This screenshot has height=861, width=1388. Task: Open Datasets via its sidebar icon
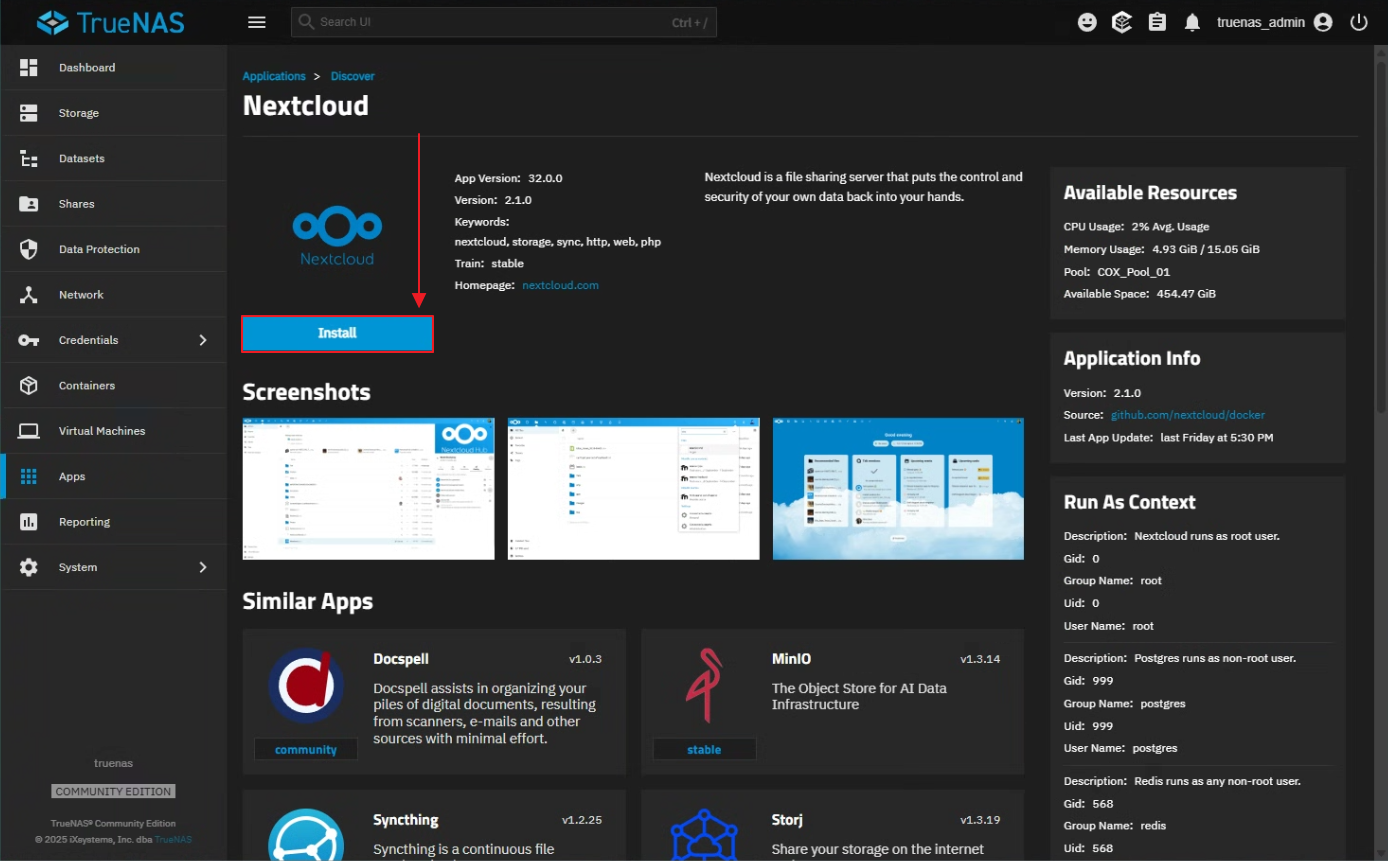(x=28, y=159)
